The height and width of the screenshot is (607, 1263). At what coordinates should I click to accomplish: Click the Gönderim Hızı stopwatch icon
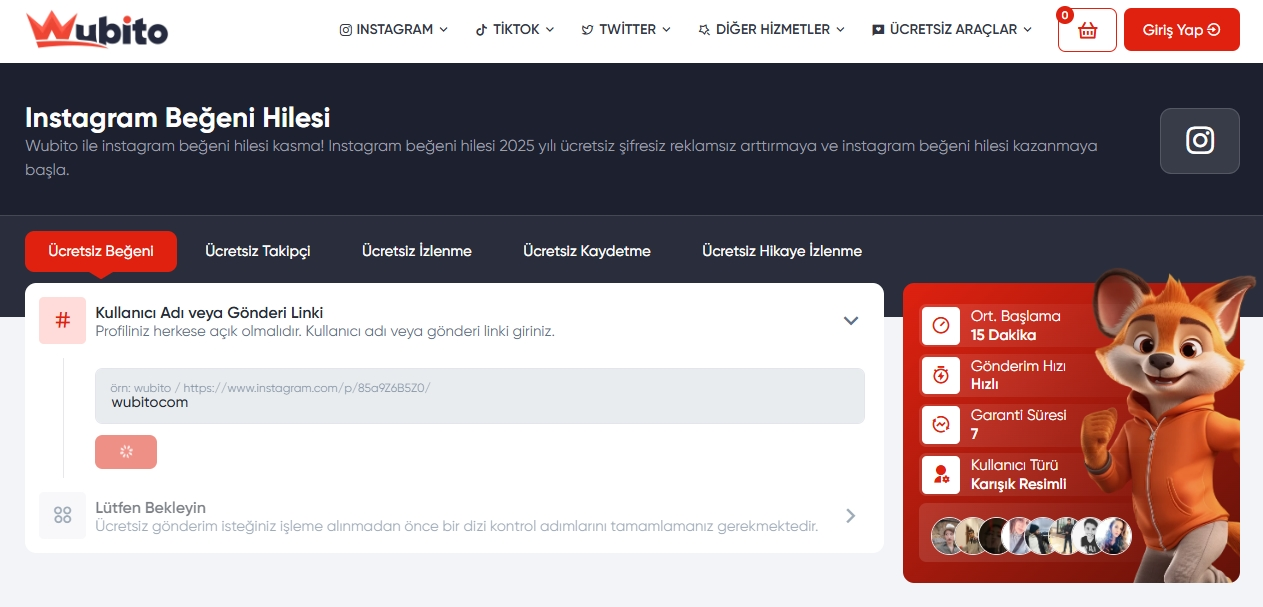pos(941,375)
